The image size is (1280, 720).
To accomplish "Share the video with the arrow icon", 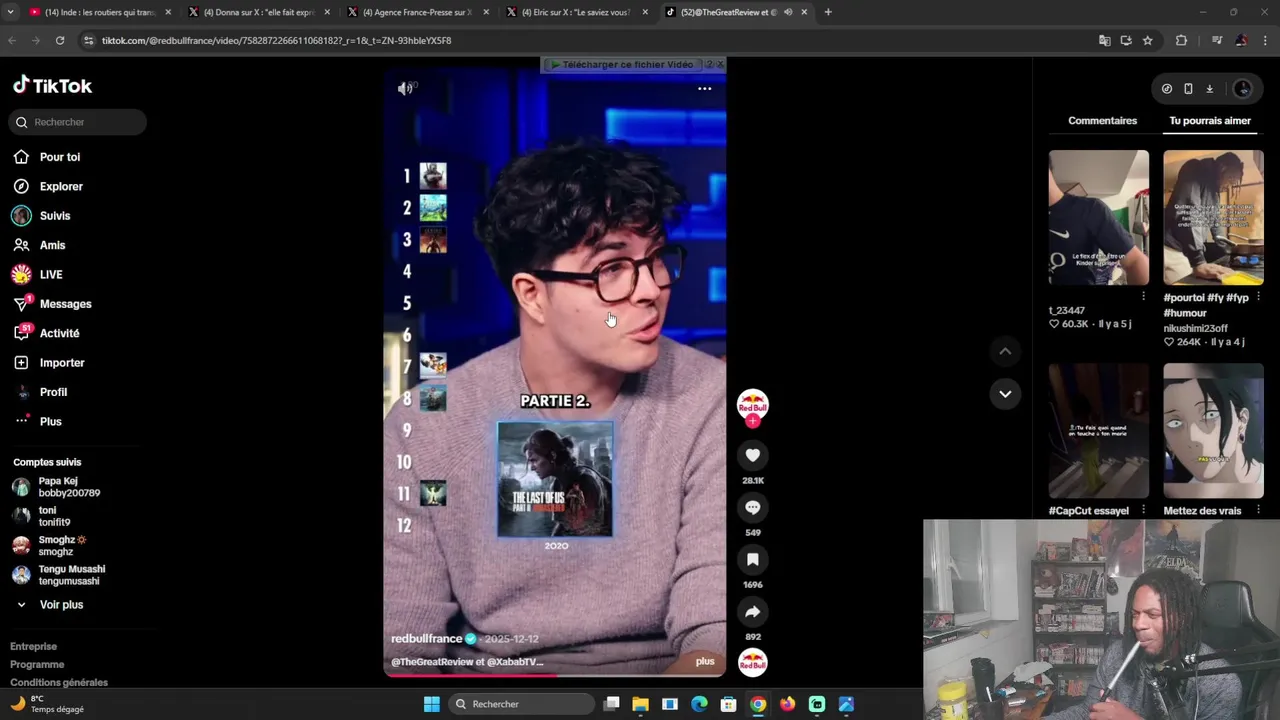I will tap(753, 612).
